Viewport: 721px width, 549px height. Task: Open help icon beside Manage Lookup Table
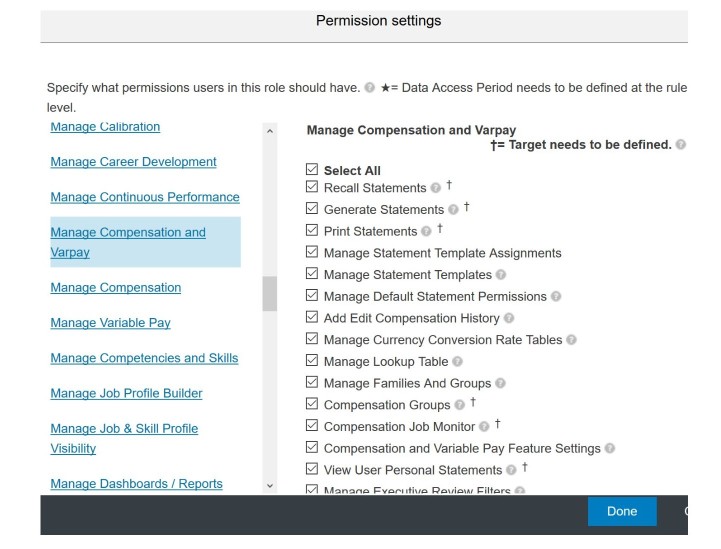click(457, 361)
